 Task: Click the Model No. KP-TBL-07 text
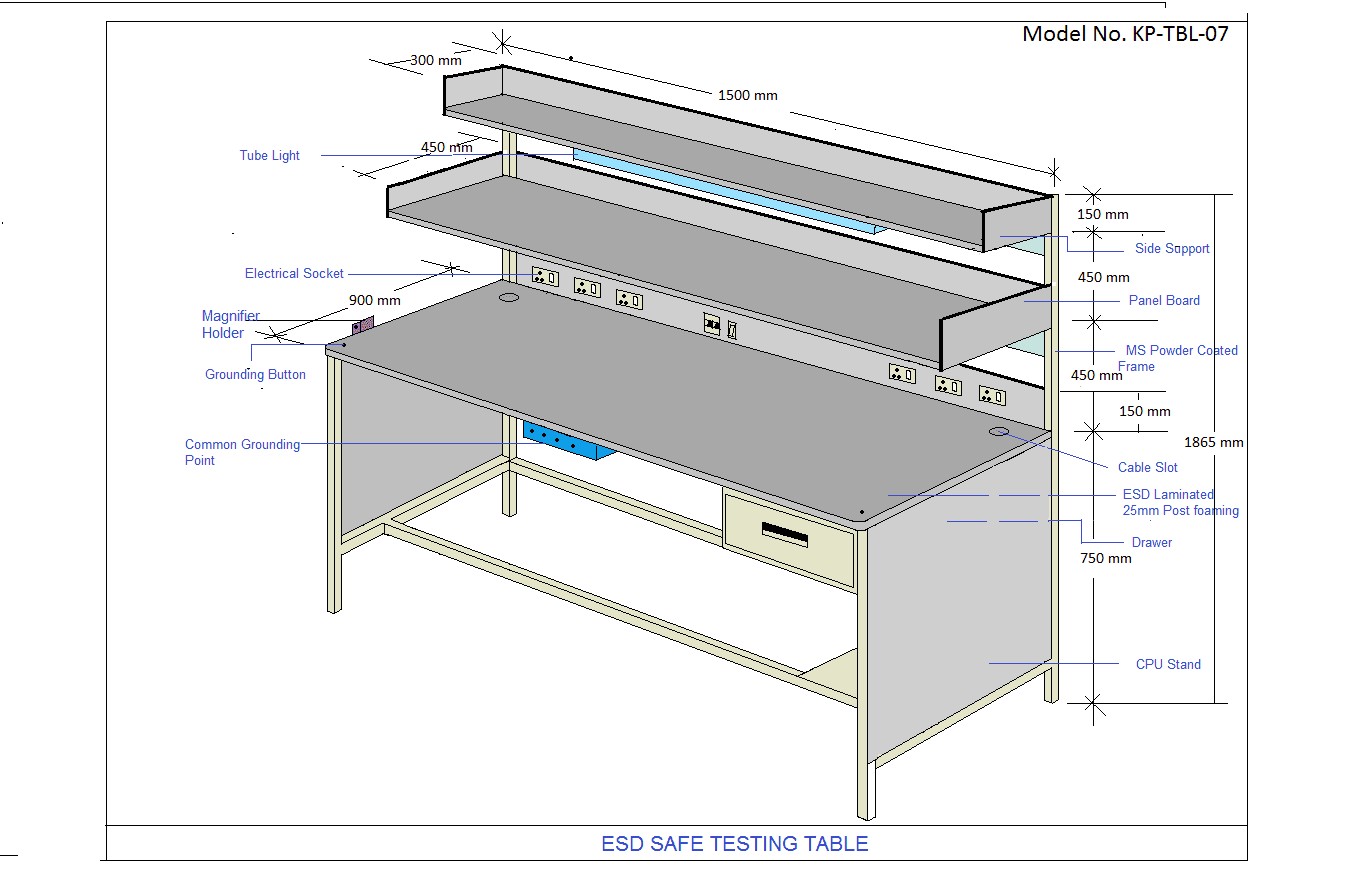coord(1125,34)
